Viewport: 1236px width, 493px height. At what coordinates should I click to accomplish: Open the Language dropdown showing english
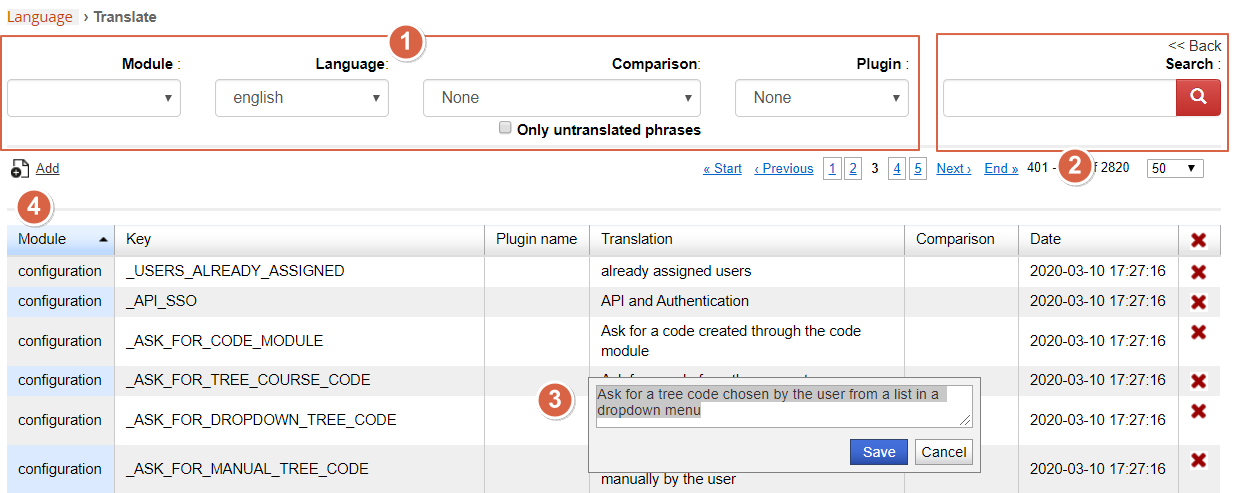pos(302,98)
